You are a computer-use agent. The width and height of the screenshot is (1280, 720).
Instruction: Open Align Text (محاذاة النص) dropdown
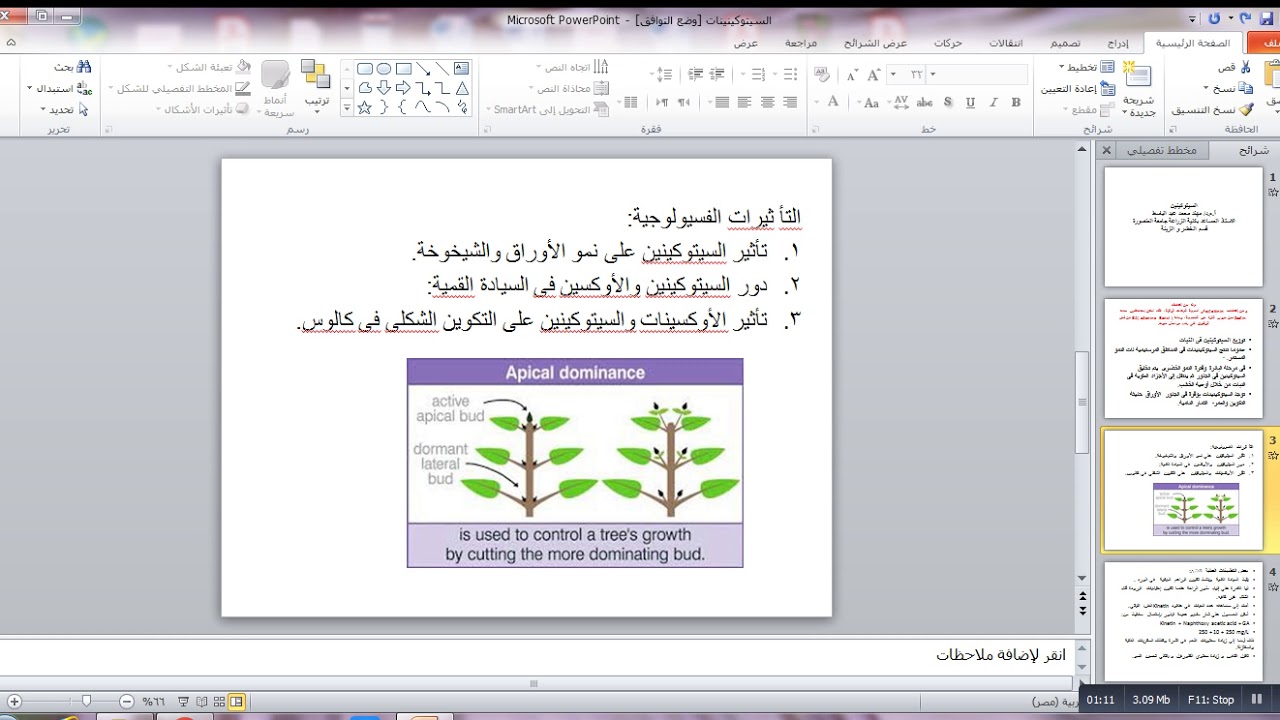click(570, 89)
